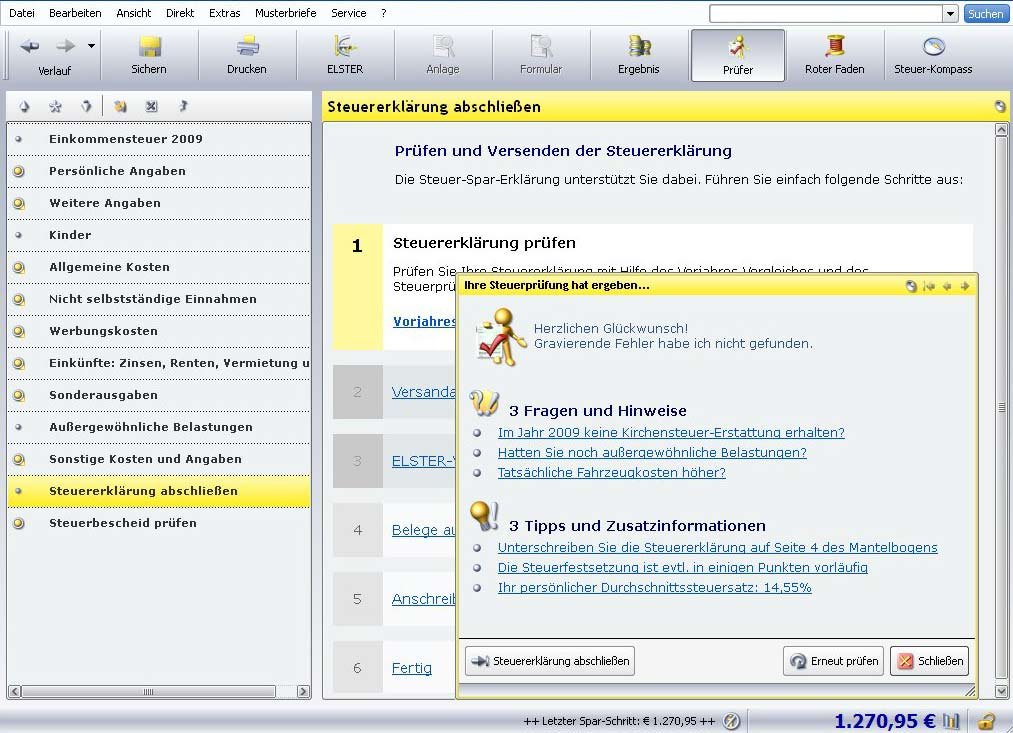Open the Musterbriefe menu

[286, 13]
